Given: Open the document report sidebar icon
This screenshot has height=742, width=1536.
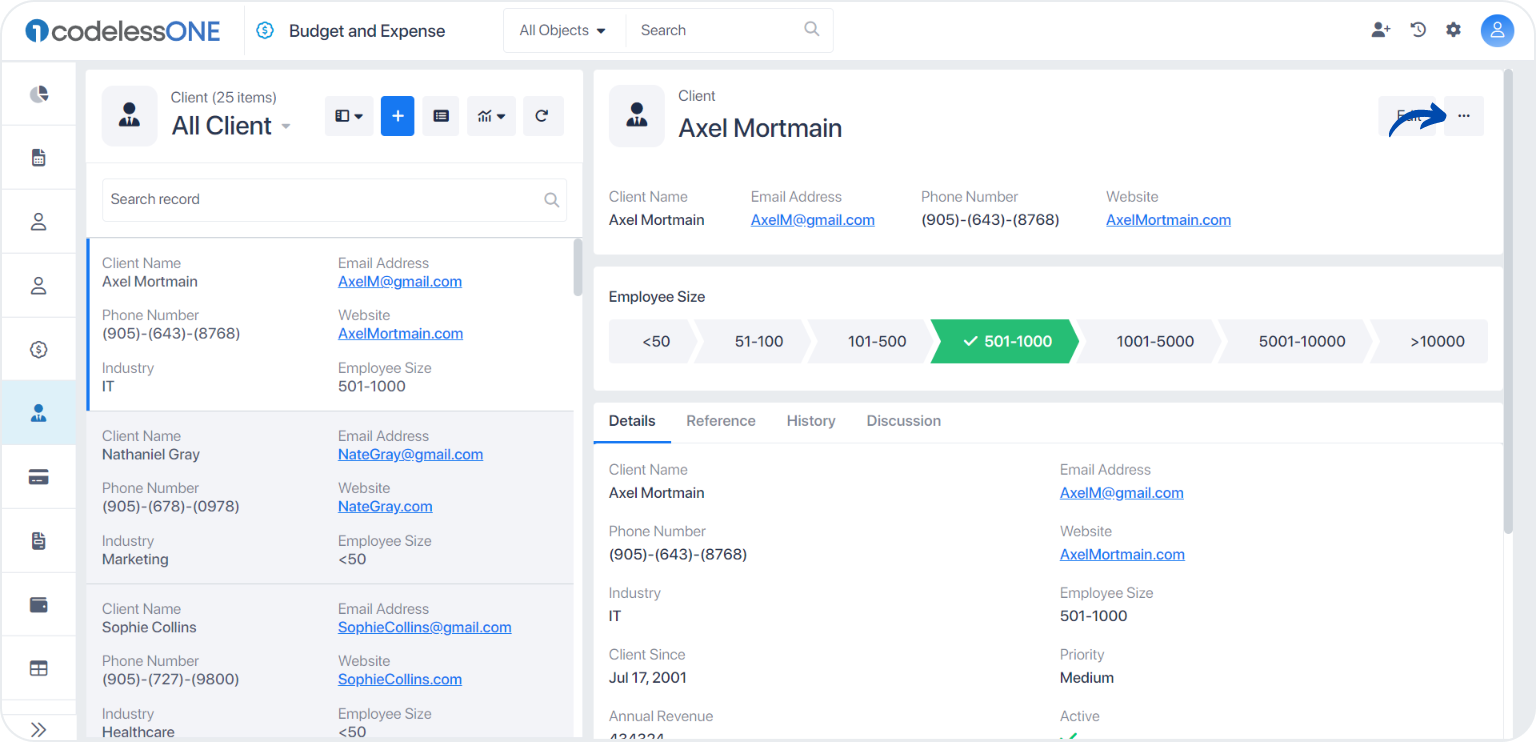Looking at the screenshot, I should tap(39, 541).
